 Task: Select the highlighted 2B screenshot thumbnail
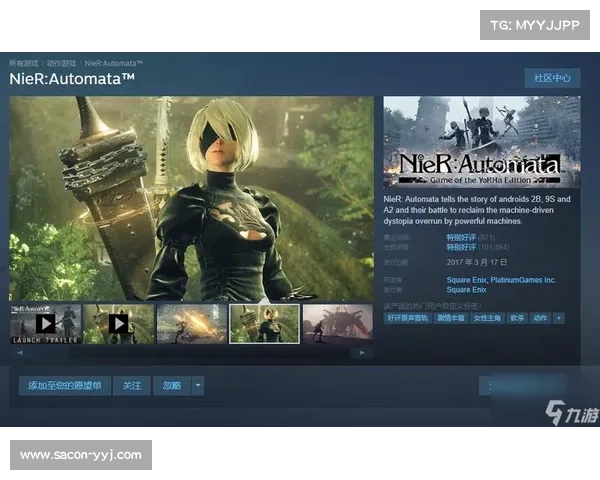pyautogui.click(x=264, y=324)
